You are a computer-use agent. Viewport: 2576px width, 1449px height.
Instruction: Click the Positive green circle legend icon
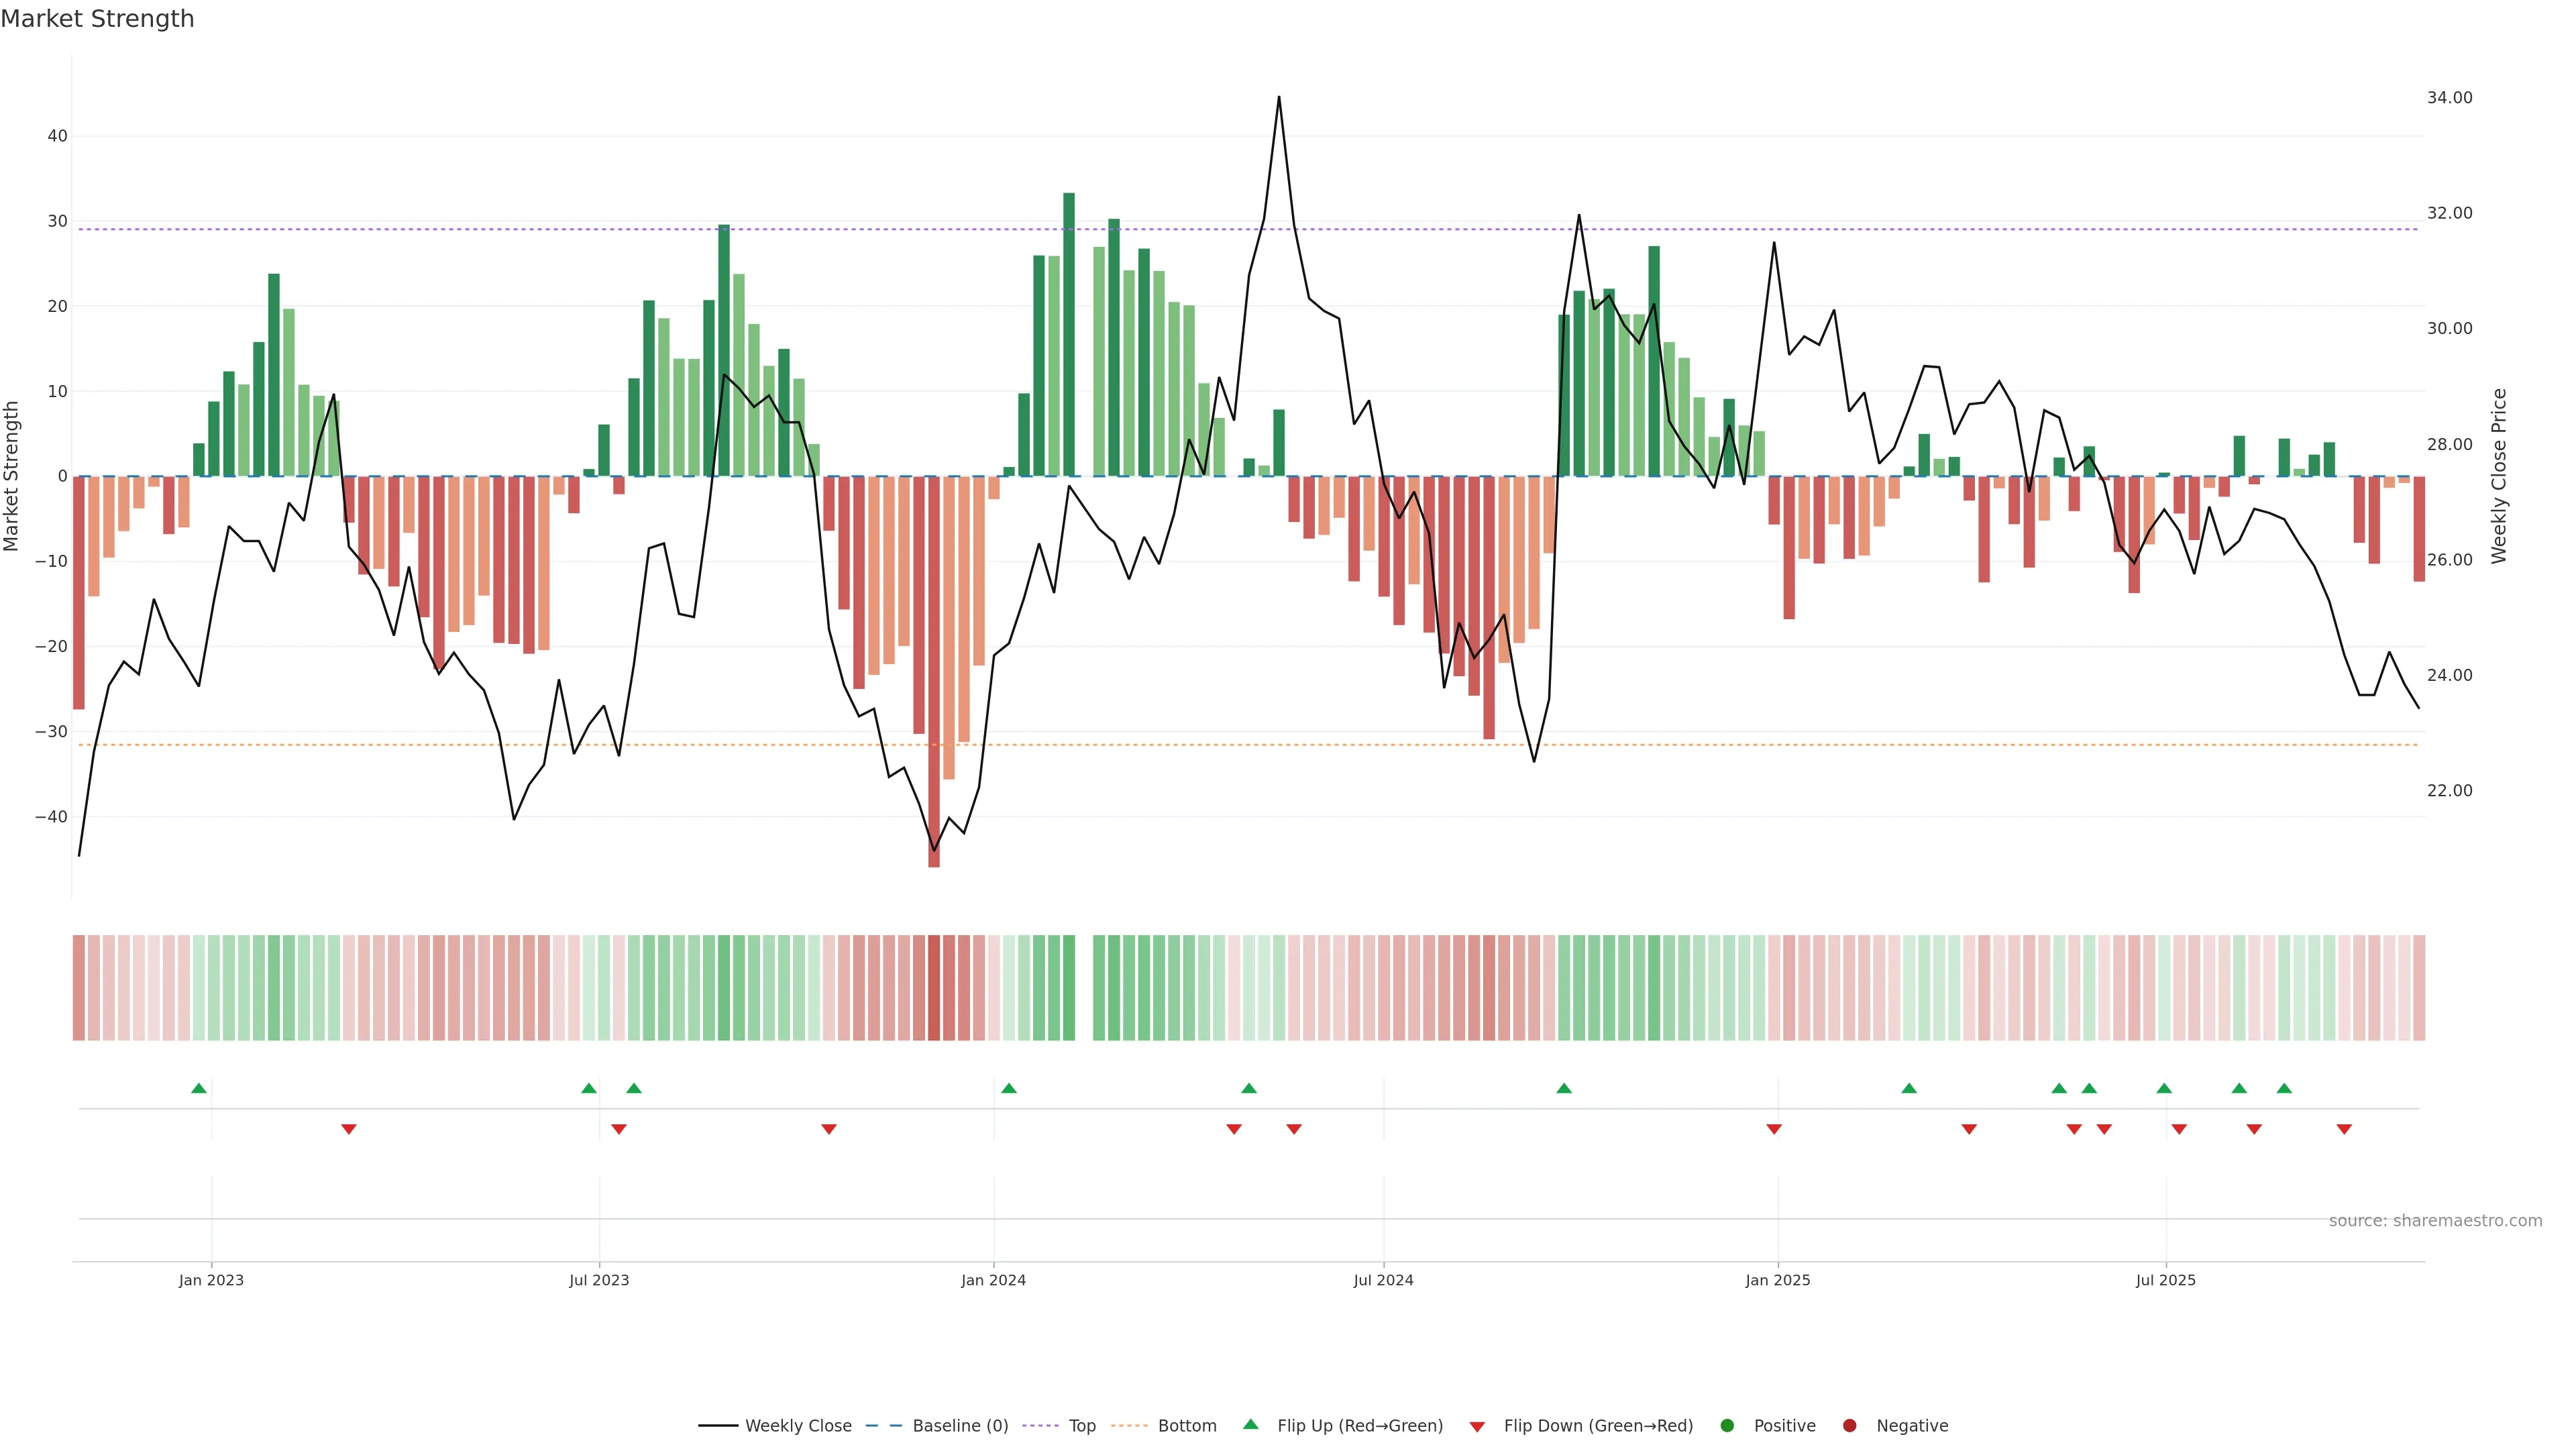1727,1426
